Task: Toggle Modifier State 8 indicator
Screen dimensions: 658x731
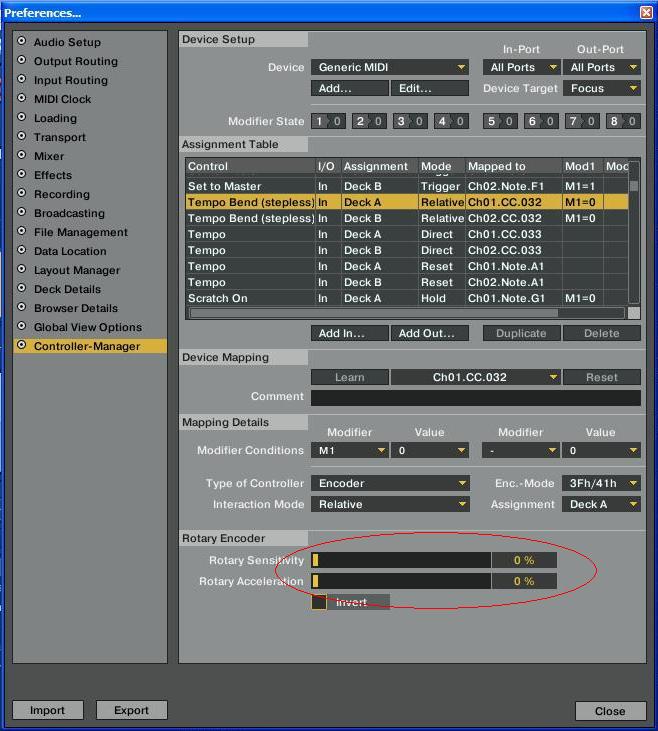Action: click(623, 121)
